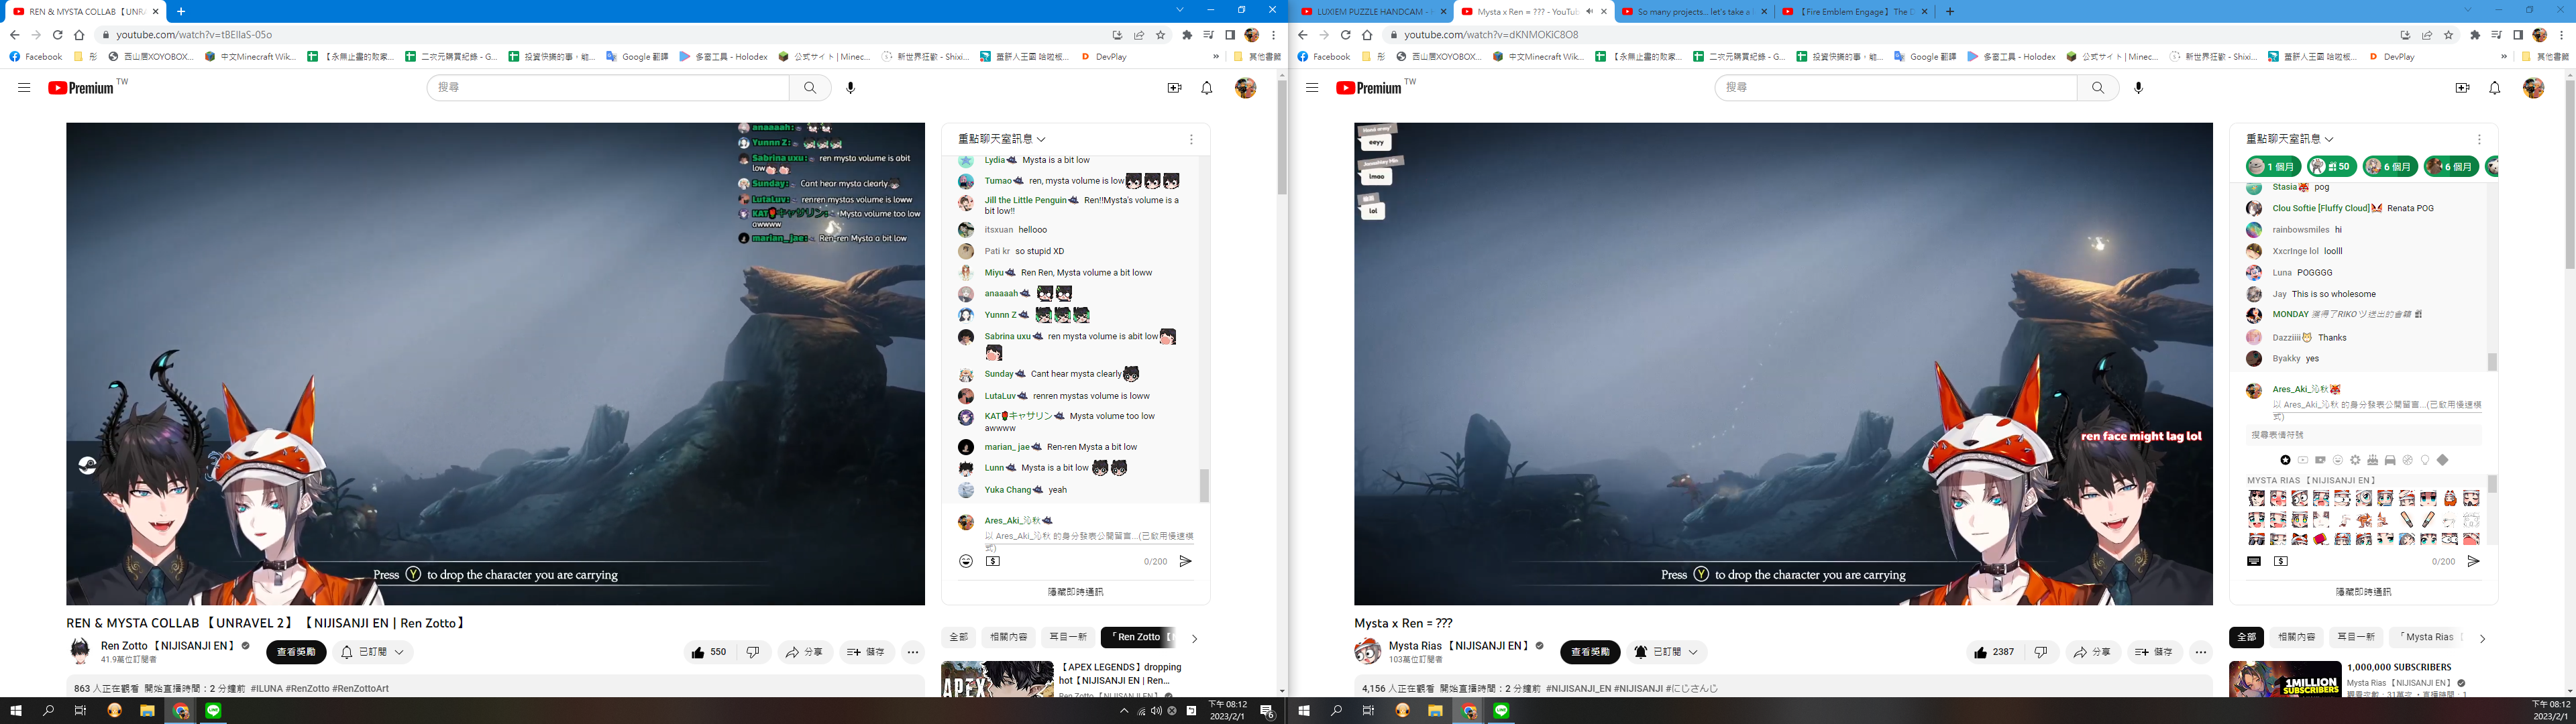Image resolution: width=2576 pixels, height=724 pixels.
Task: Dislike the Mysta Rias video
Action: tap(2041, 652)
